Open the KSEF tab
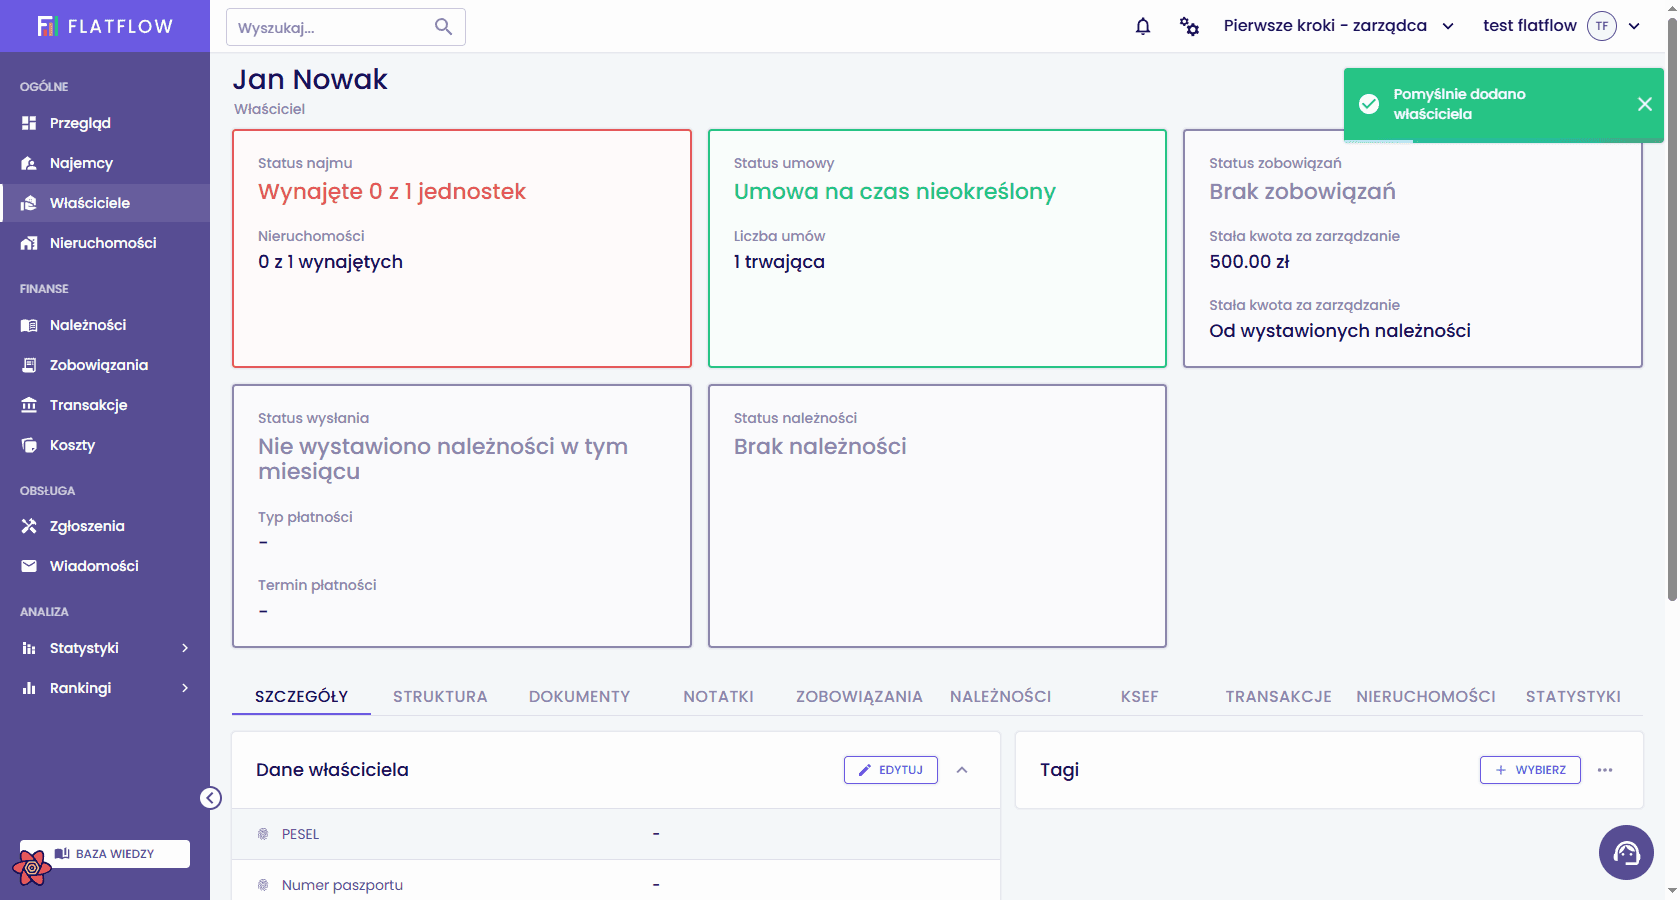The height and width of the screenshot is (900, 1680). [x=1140, y=696]
